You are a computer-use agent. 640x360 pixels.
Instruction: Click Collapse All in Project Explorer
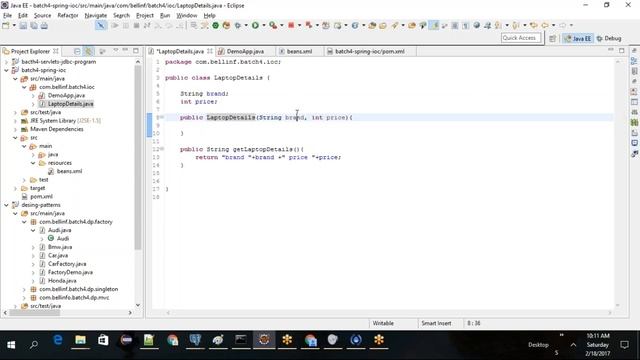click(x=77, y=51)
